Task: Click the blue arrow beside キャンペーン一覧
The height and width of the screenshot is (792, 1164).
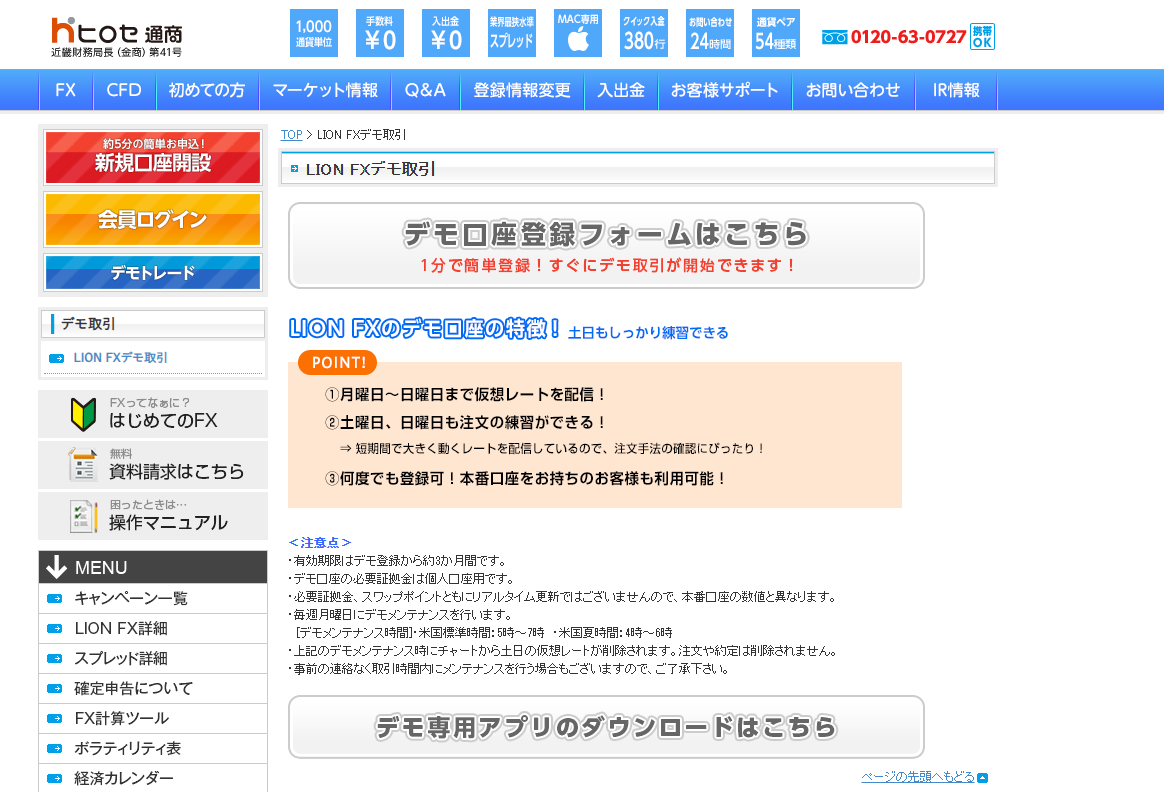Action: click(55, 598)
